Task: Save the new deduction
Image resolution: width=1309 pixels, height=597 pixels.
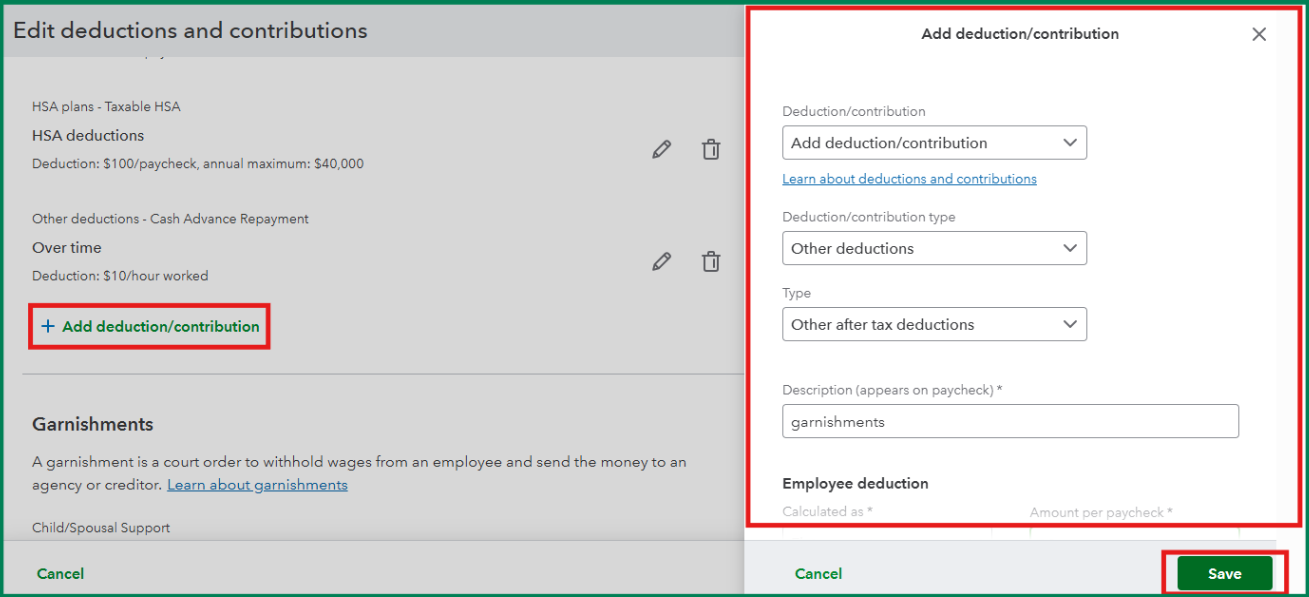Action: [1224, 573]
